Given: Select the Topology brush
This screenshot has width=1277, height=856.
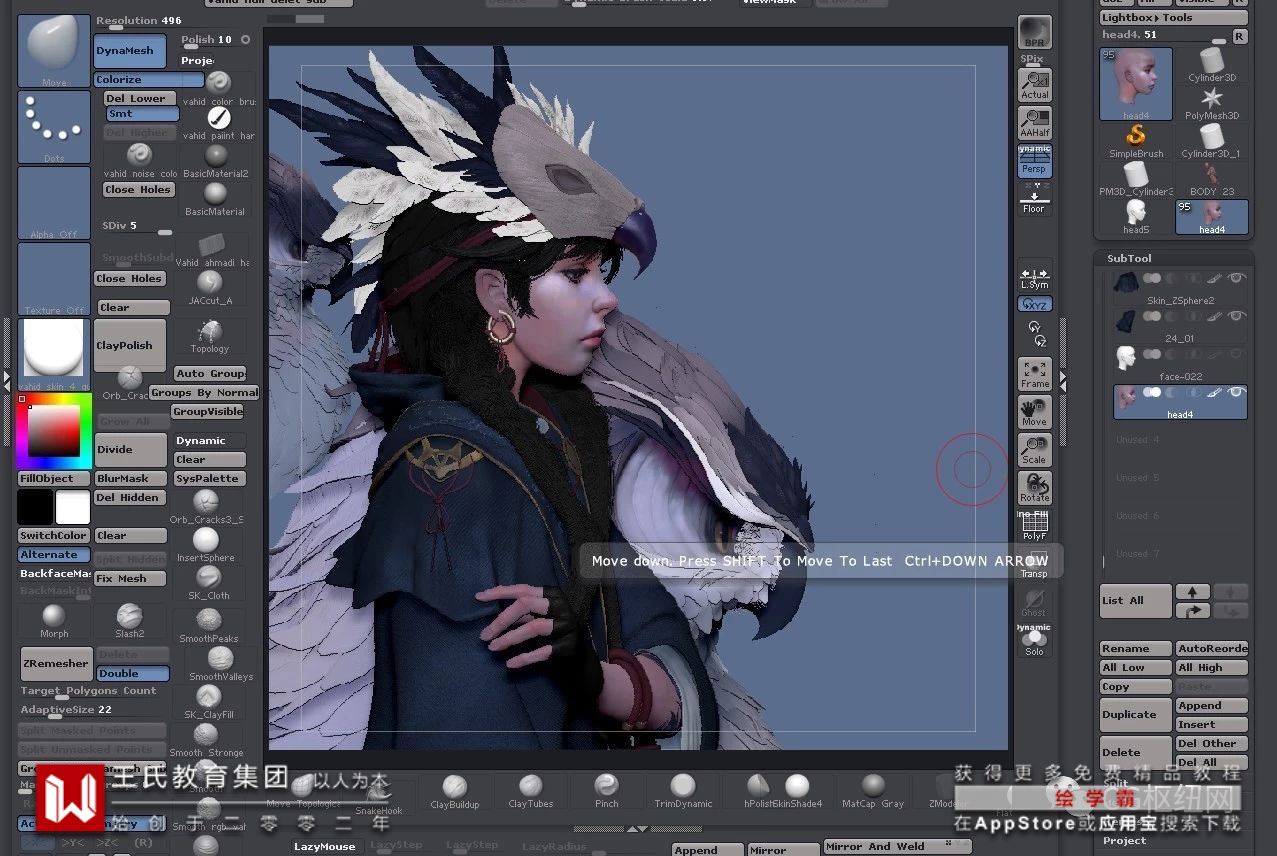Looking at the screenshot, I should tap(210, 336).
